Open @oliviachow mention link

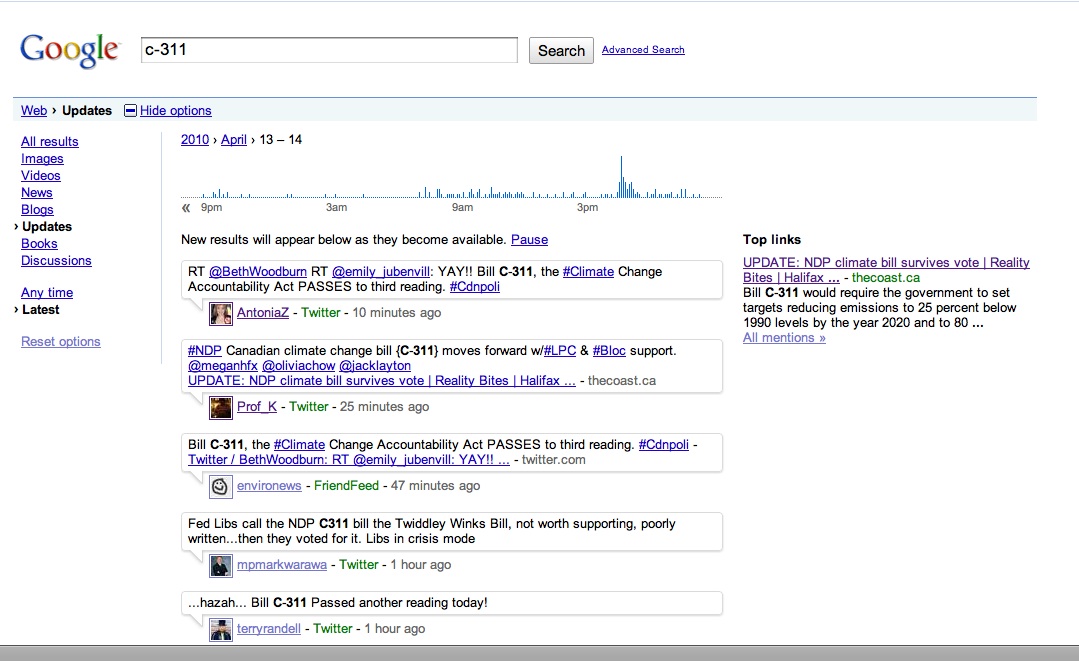click(x=299, y=366)
